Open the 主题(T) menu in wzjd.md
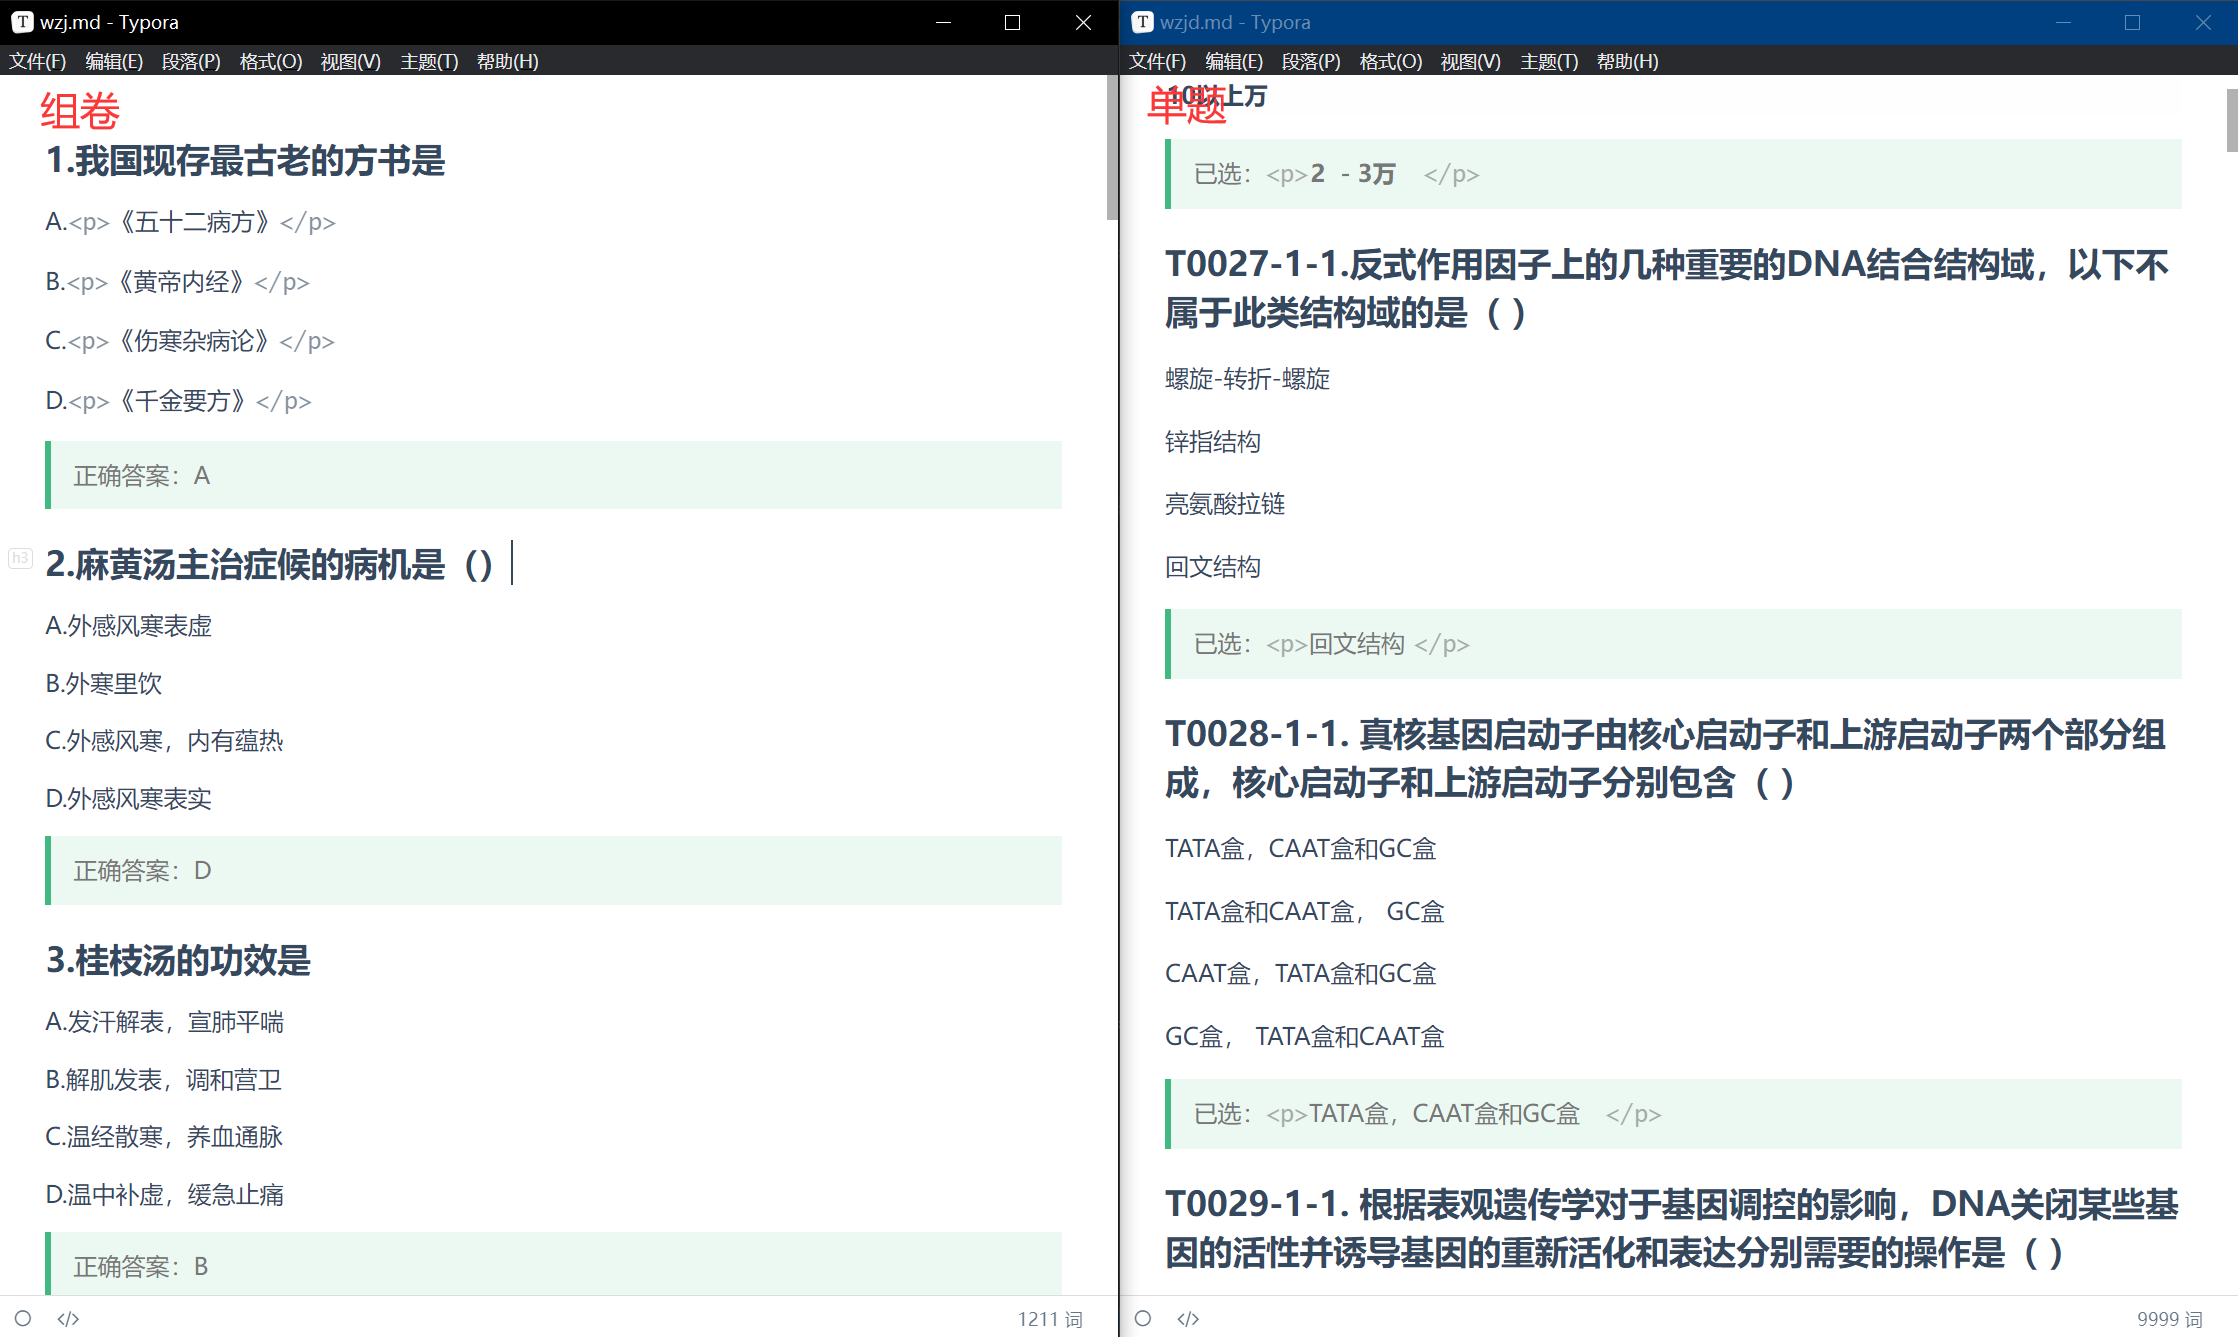Screen dimensions: 2238x1337 (x=1548, y=61)
